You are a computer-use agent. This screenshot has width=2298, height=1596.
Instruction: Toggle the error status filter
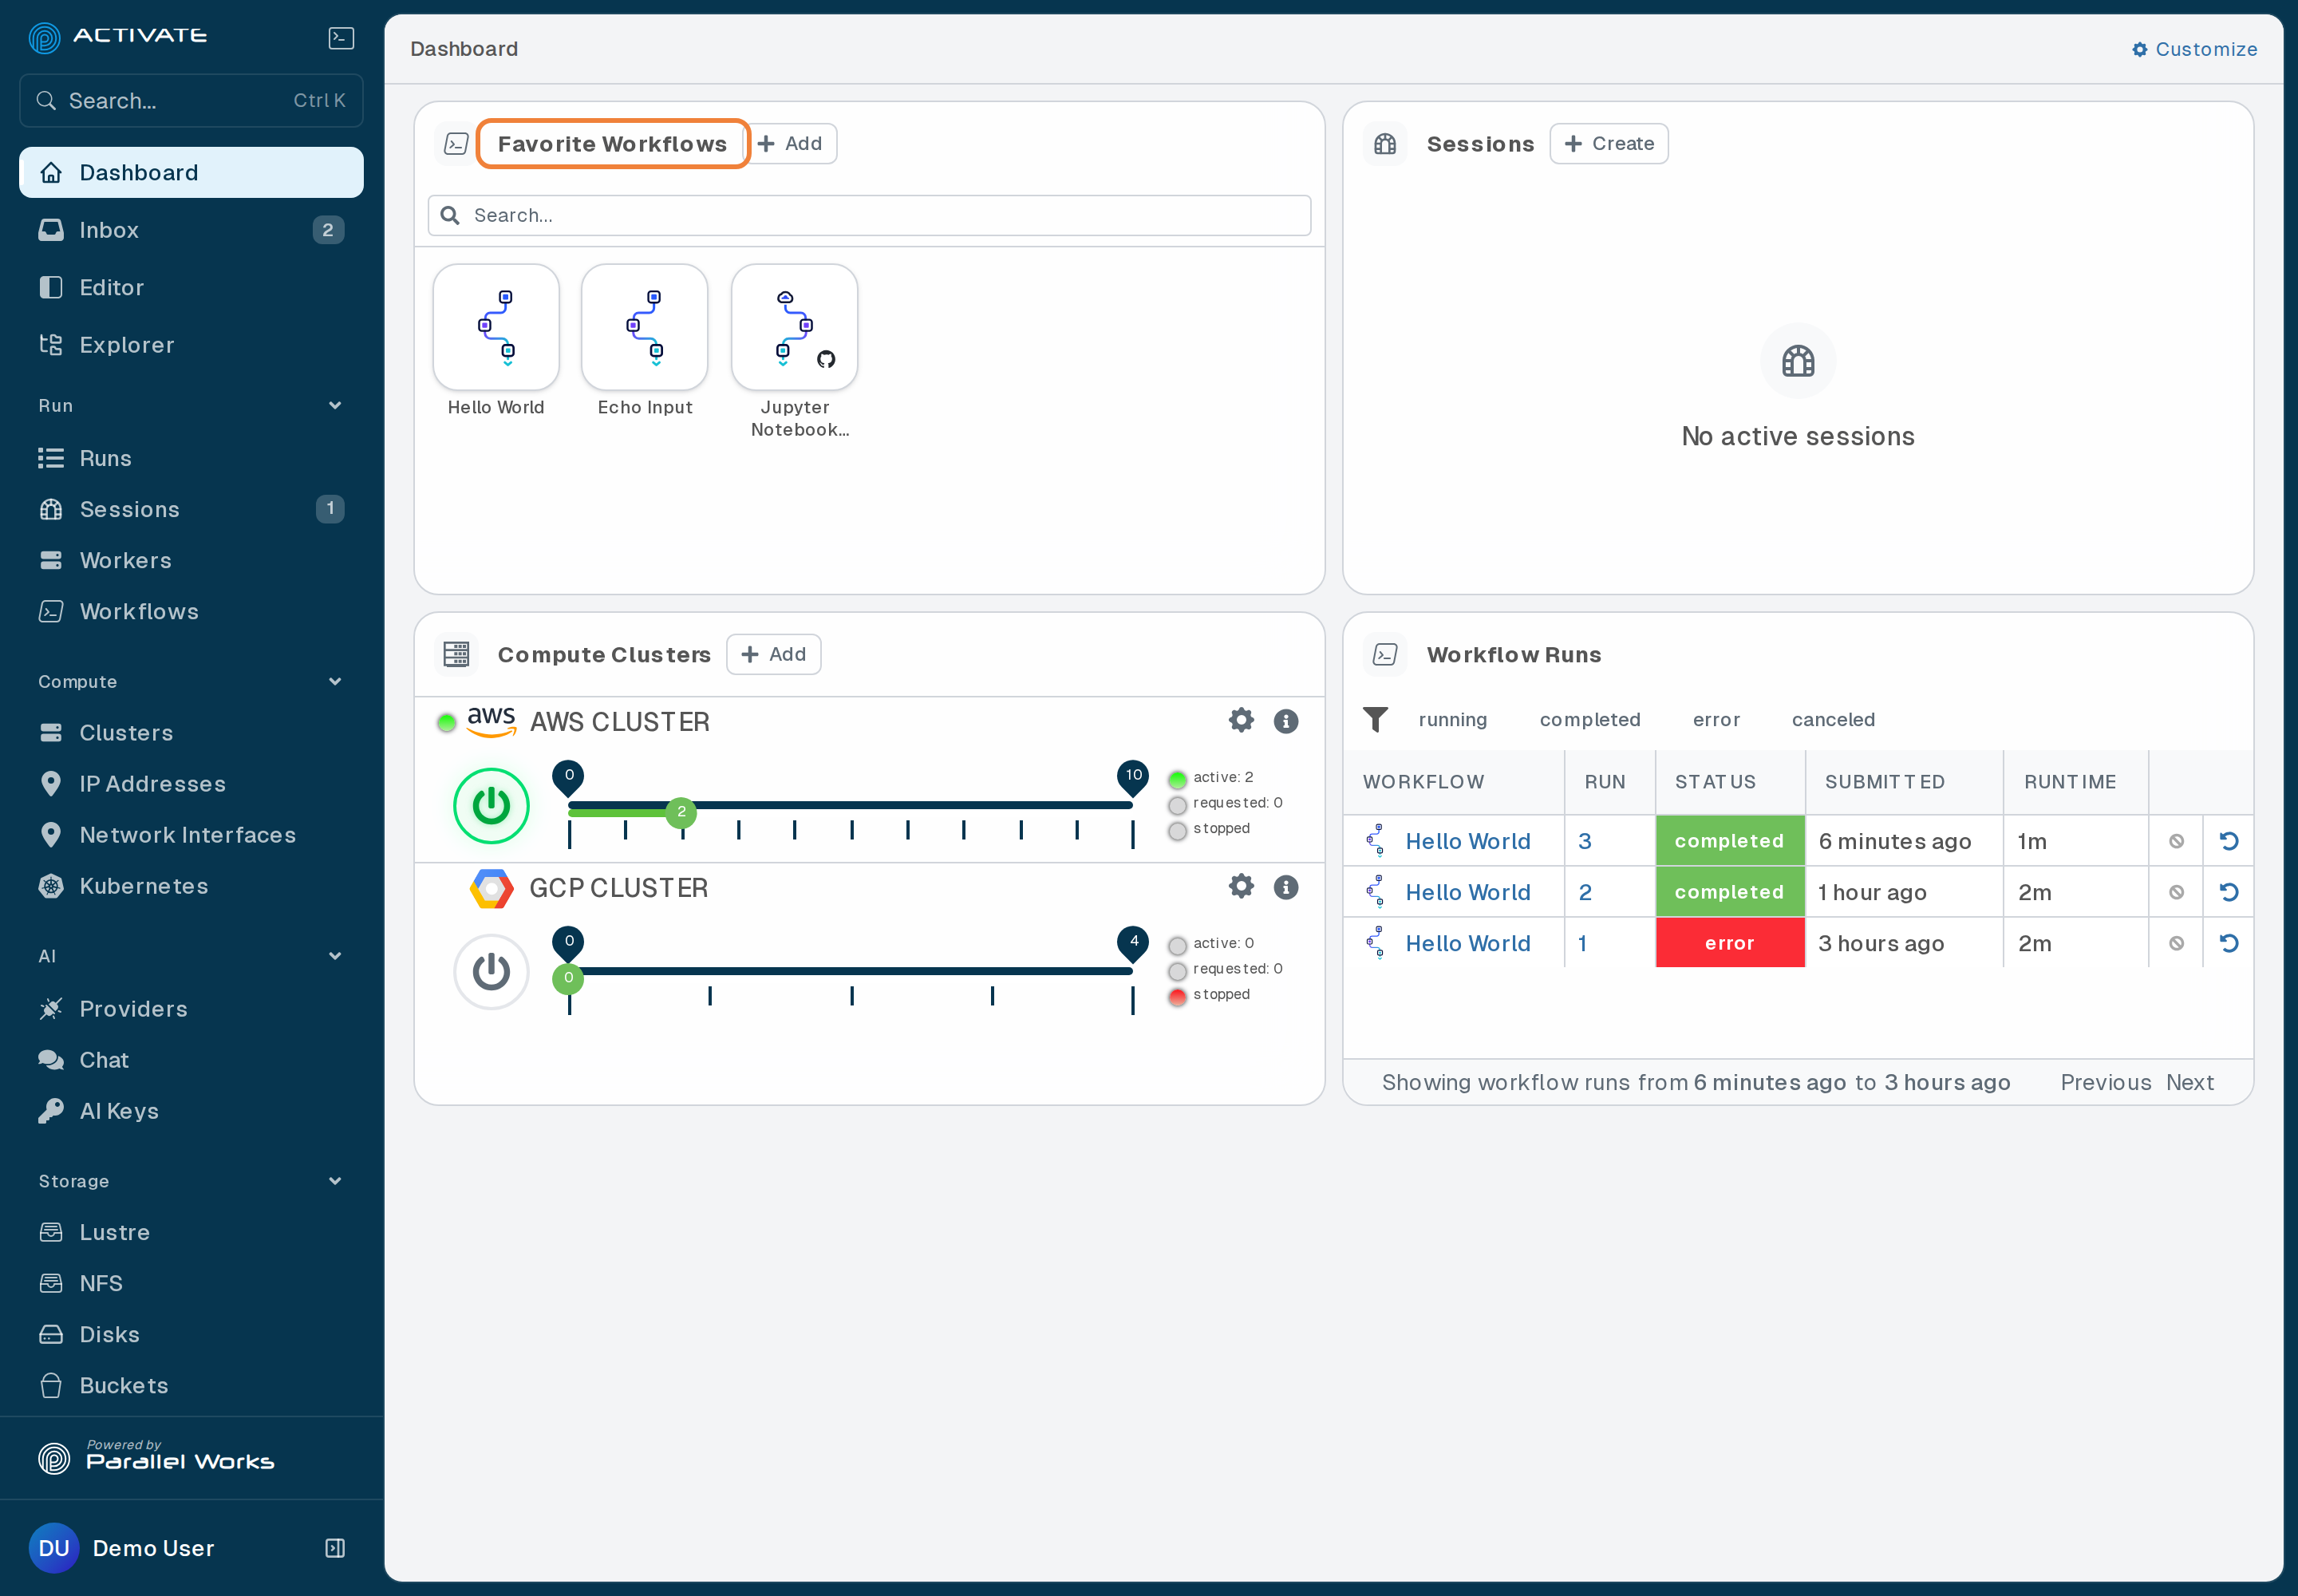[1716, 719]
